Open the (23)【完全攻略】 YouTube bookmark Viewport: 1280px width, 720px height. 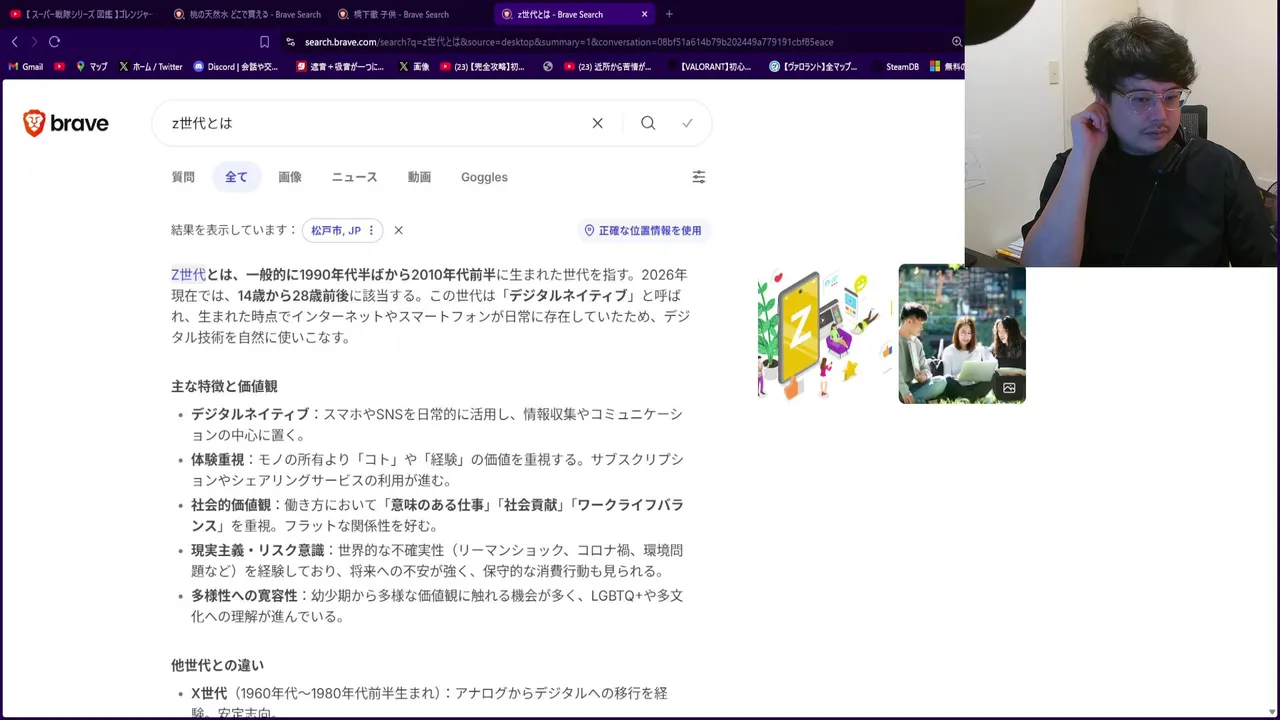(482, 67)
